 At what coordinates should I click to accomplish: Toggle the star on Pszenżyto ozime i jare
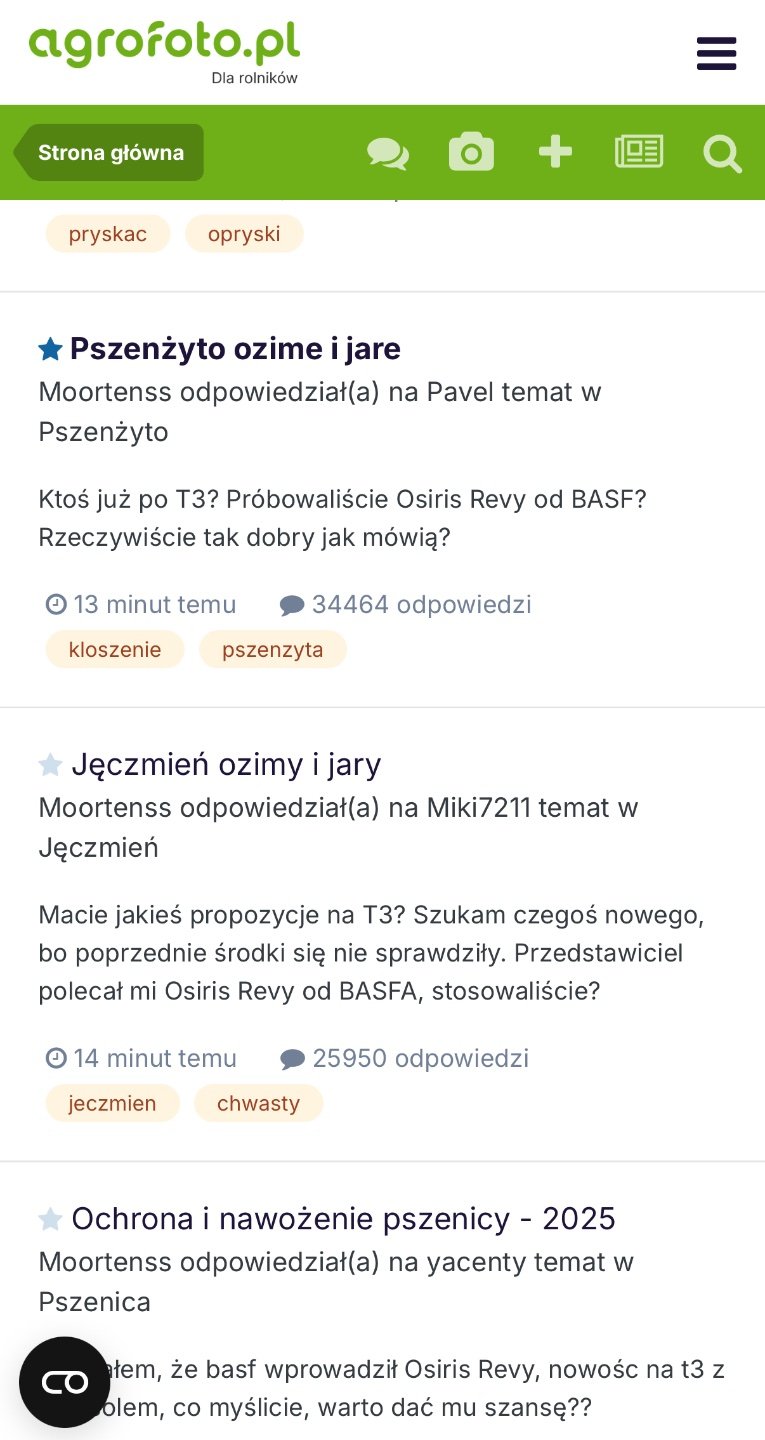(x=50, y=349)
